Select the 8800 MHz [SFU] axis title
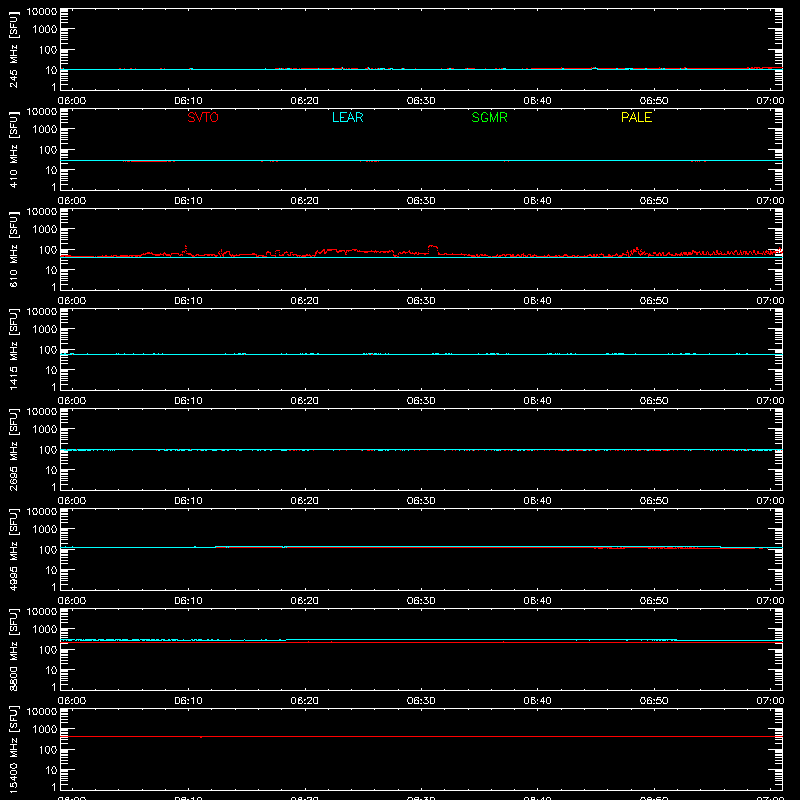800x800 pixels. (x=13, y=650)
